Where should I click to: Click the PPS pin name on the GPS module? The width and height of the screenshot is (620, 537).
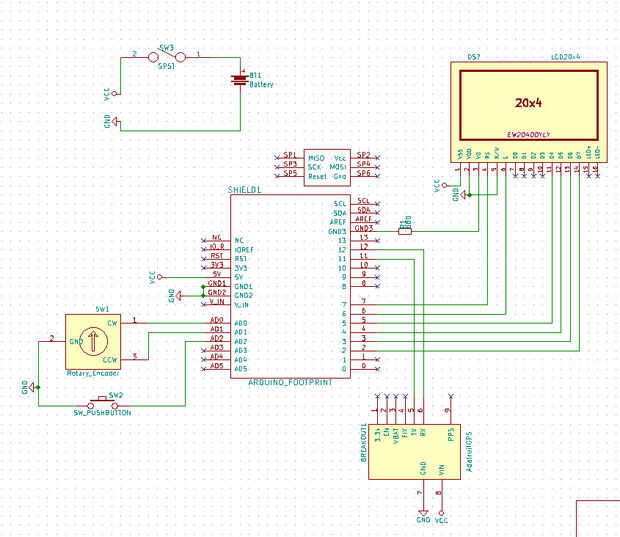pos(451,435)
